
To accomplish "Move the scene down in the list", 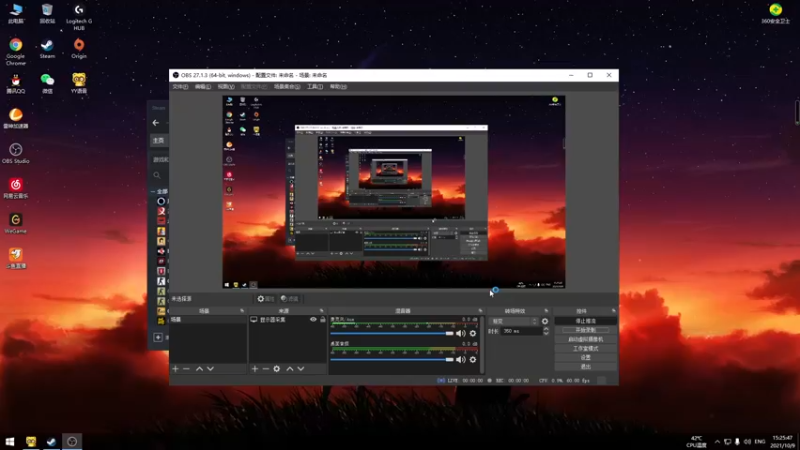I will 210,368.
